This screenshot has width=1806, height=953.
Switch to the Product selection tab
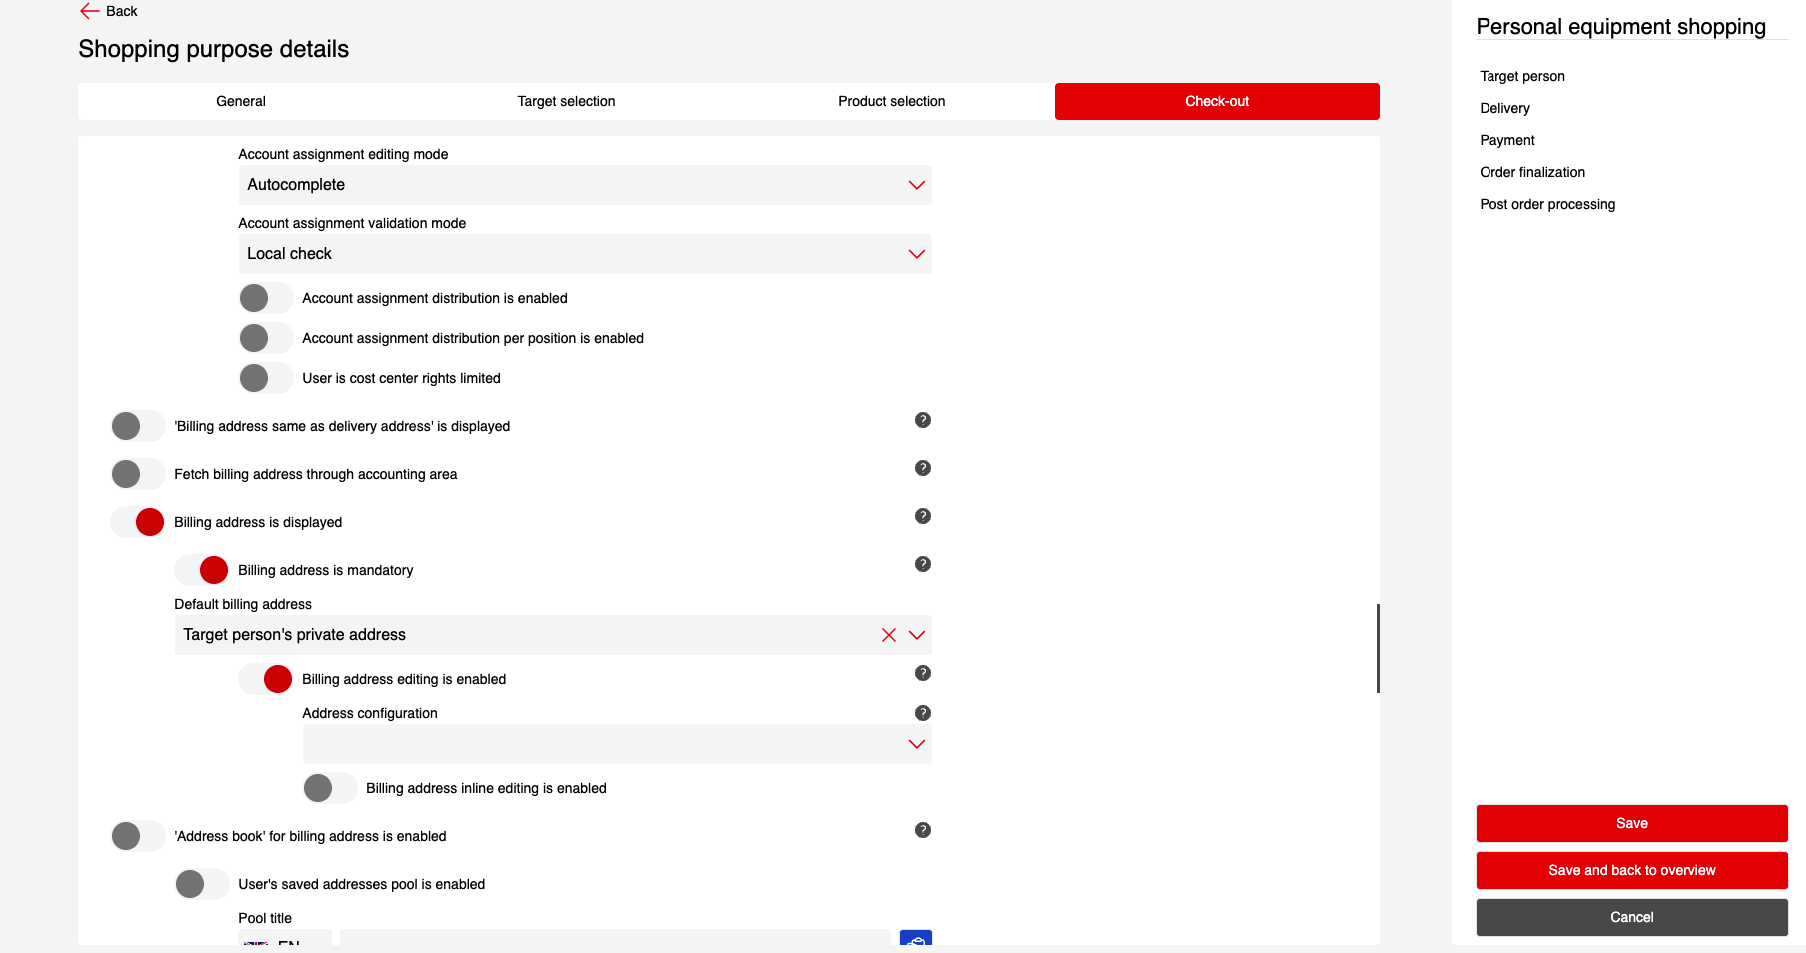(891, 101)
